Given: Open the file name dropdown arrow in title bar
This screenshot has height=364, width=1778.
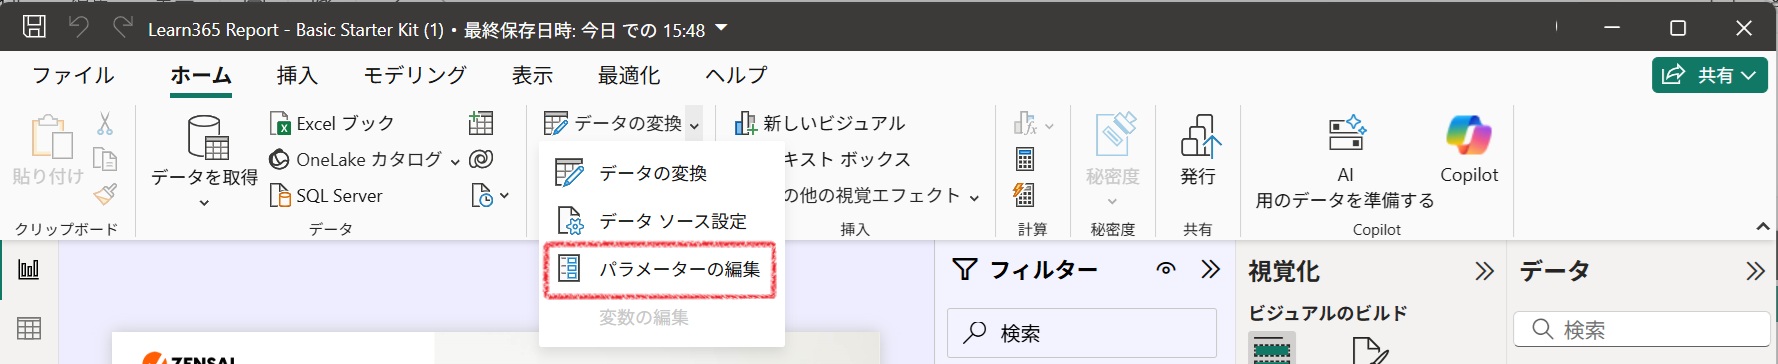Looking at the screenshot, I should pyautogui.click(x=722, y=29).
